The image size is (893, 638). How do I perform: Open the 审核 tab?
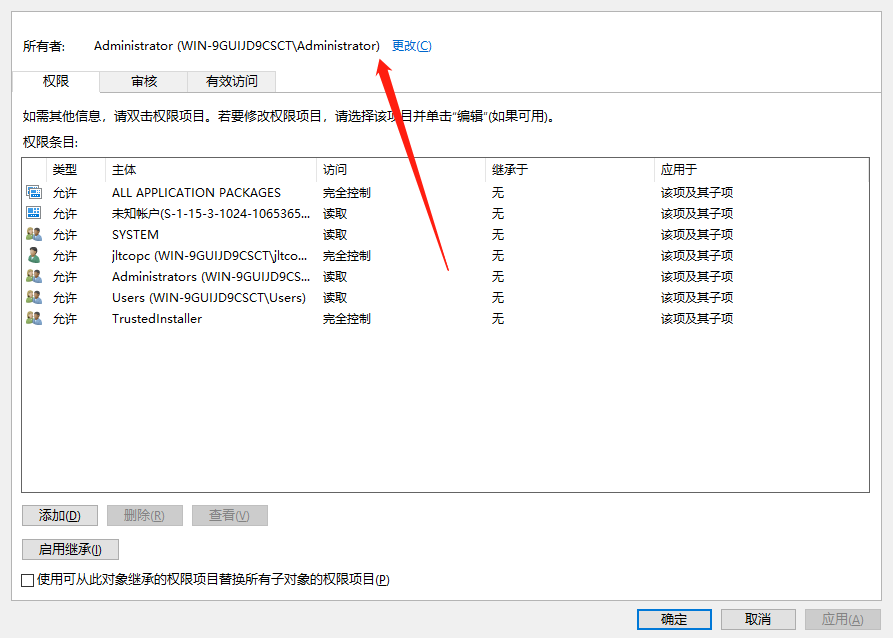(144, 81)
